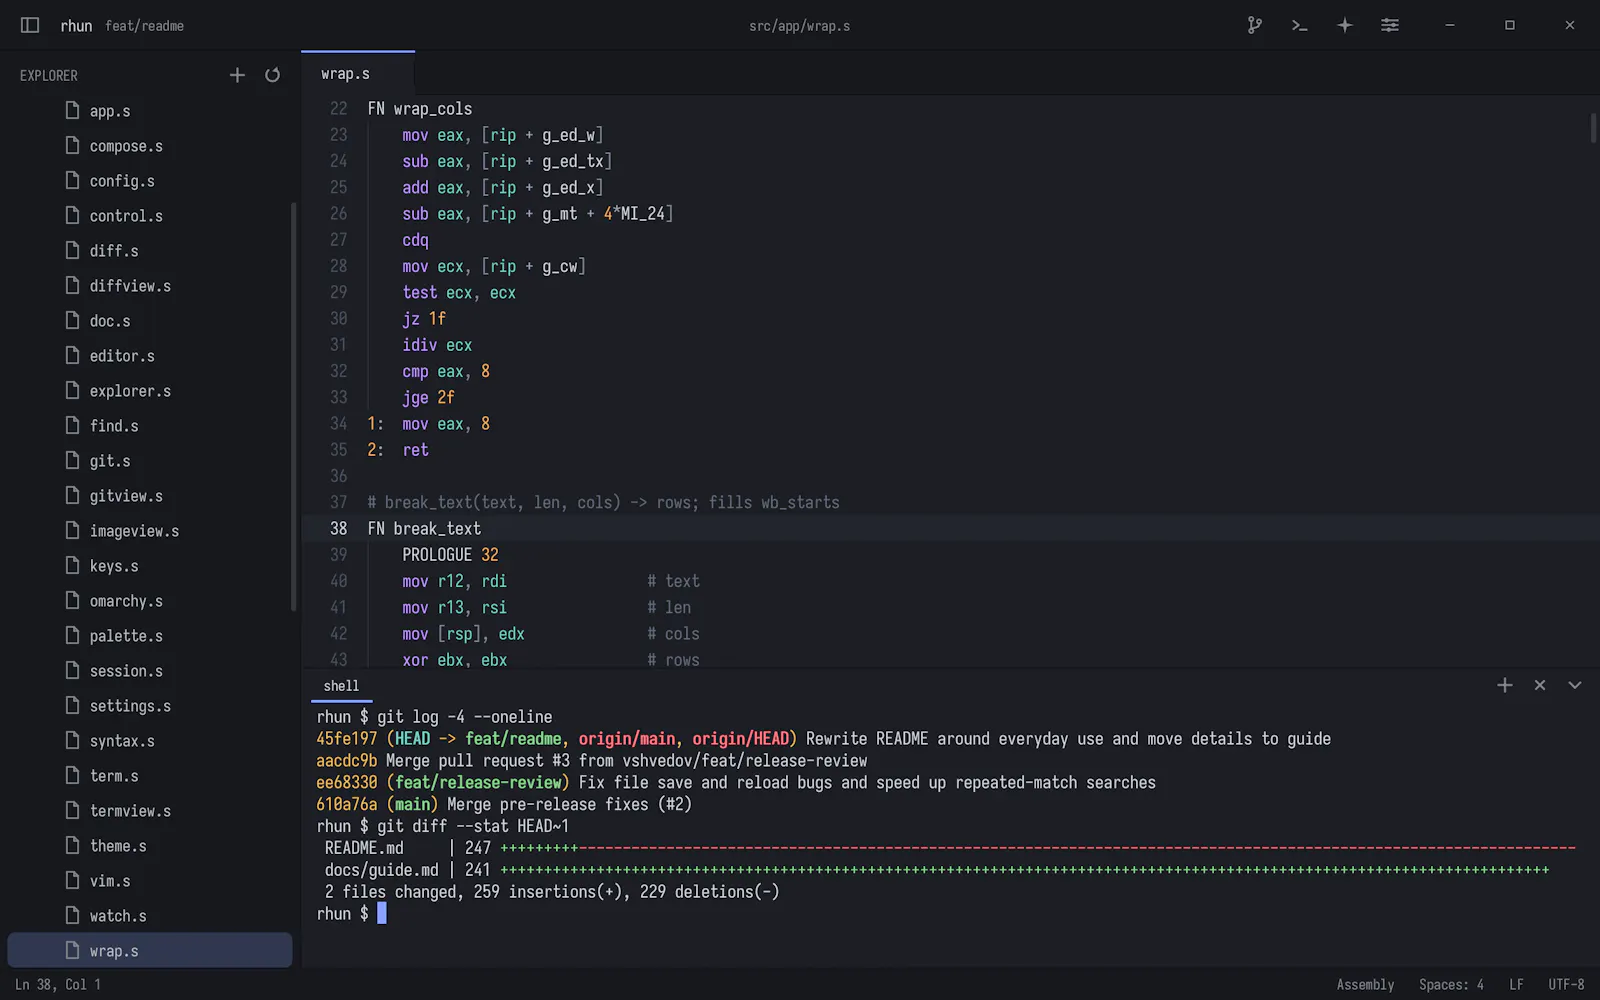Screen dimensions: 1600x1000
Task: Select the shell panel tab
Action: [x=341, y=686]
